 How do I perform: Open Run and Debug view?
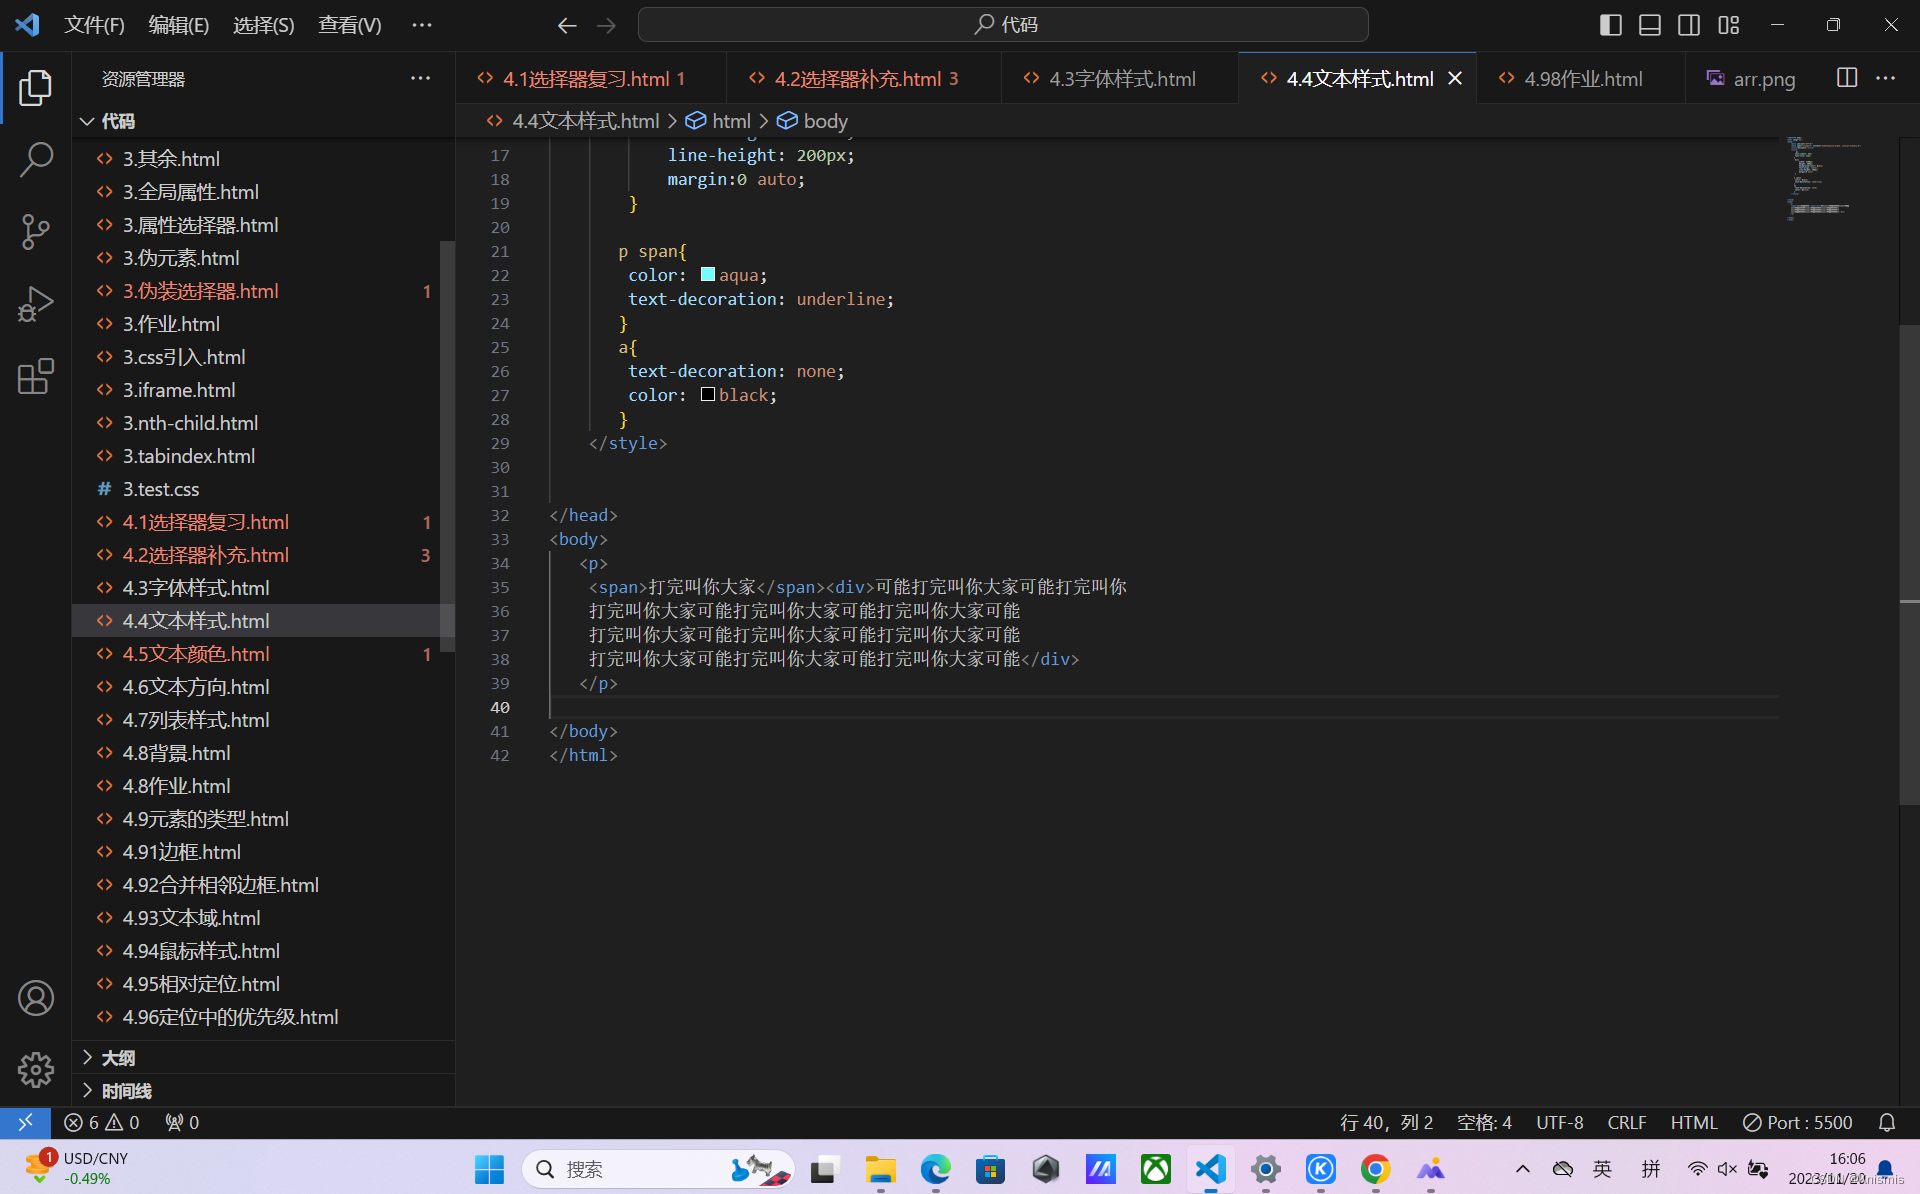coord(36,304)
